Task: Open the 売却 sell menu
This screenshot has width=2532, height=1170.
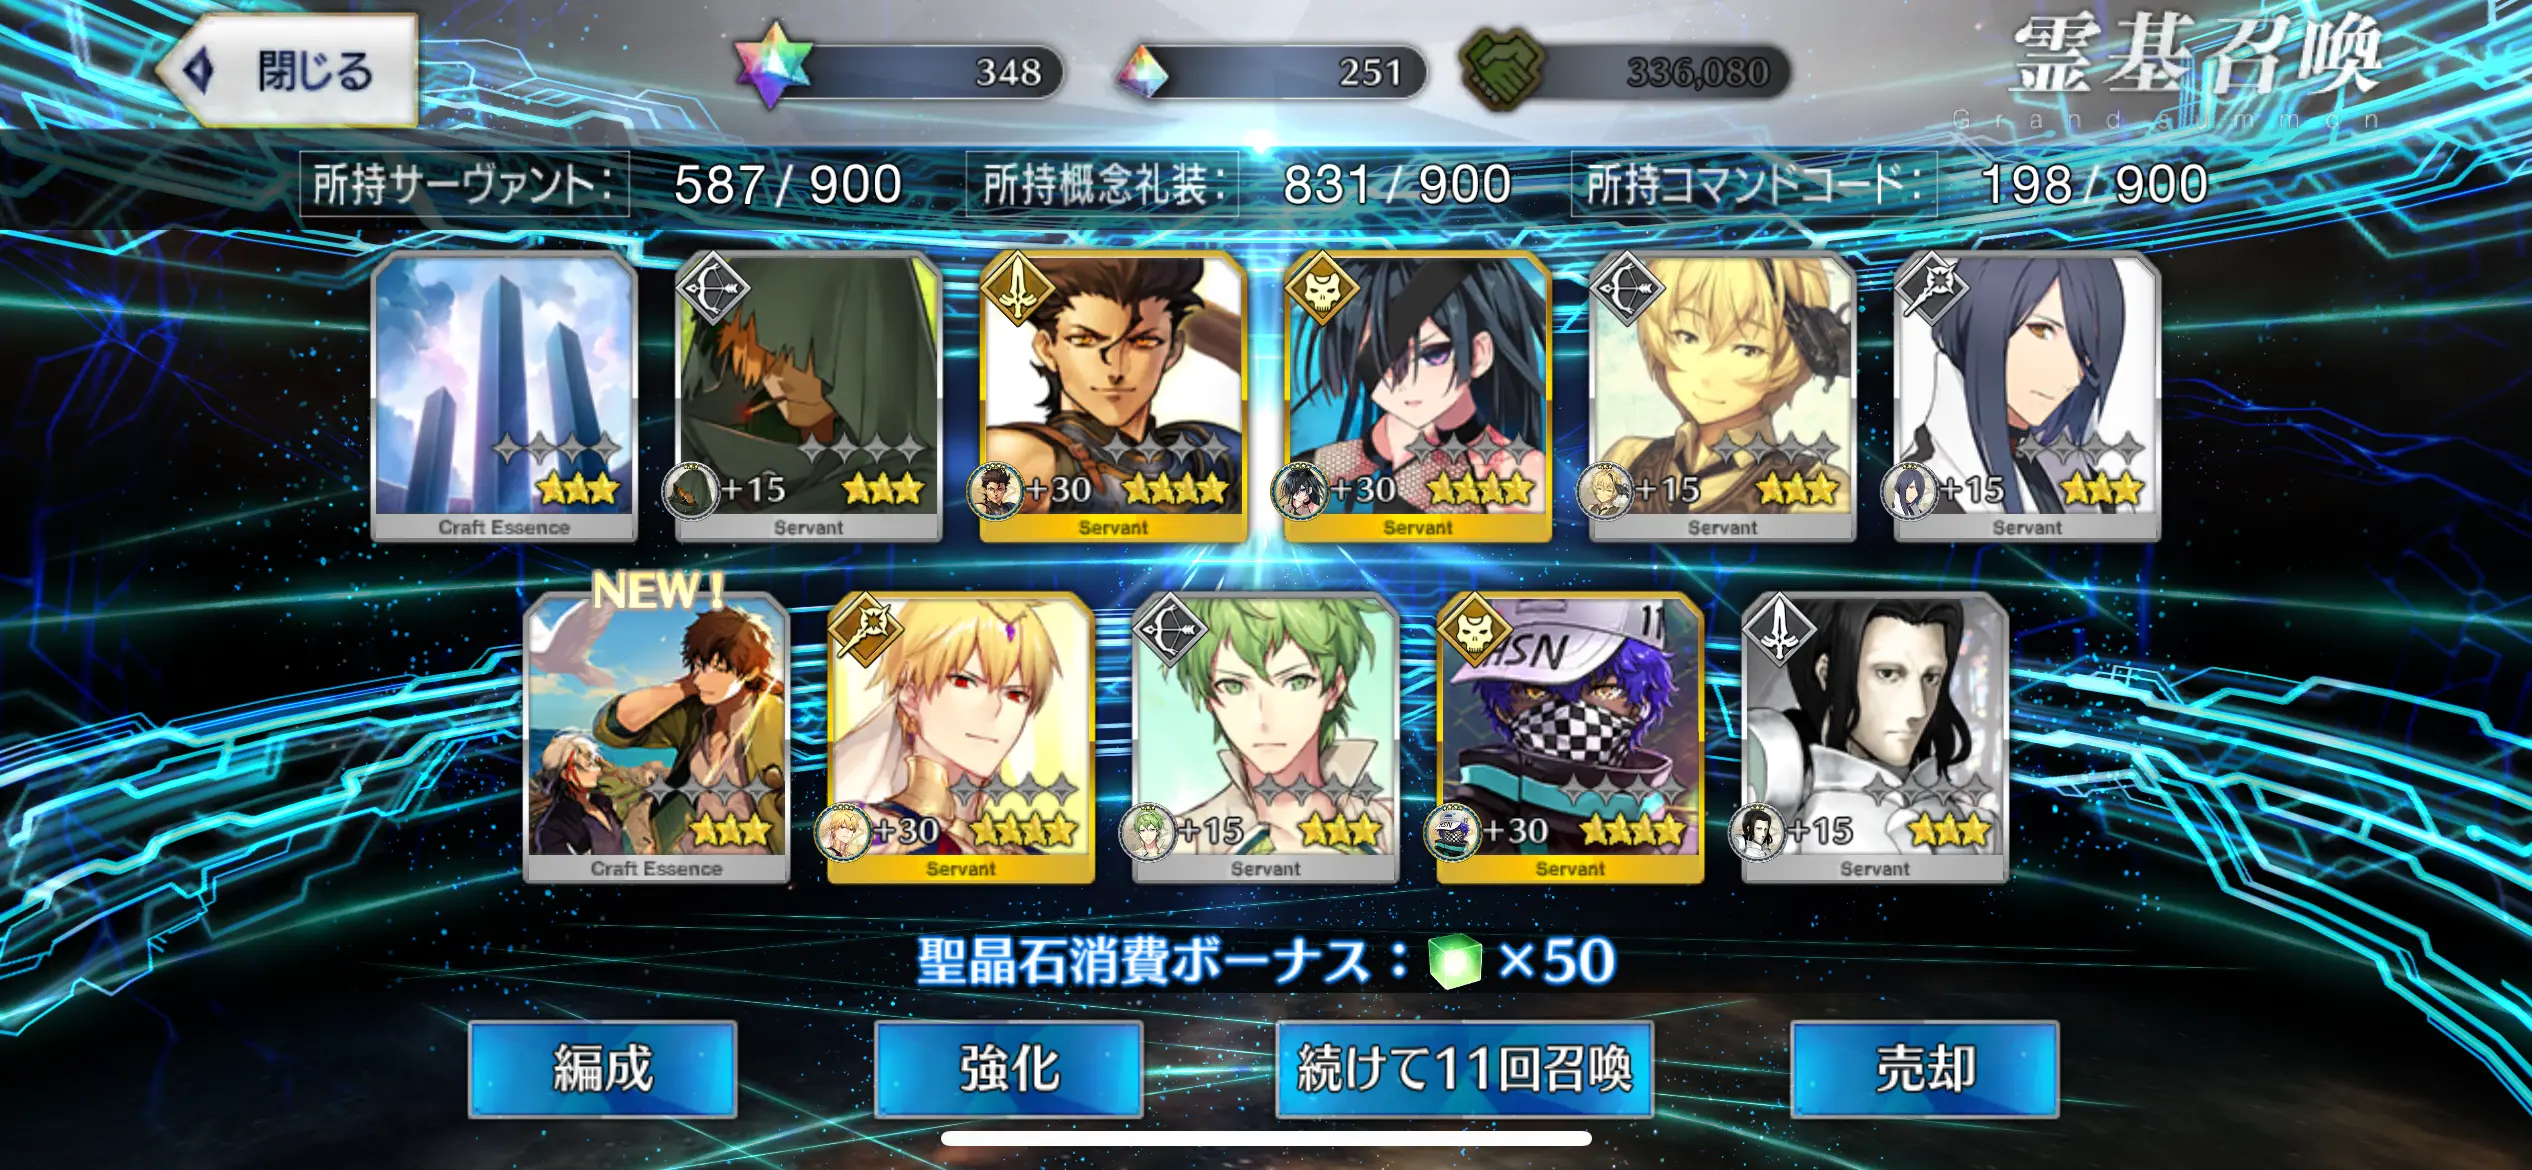Action: [x=1925, y=1068]
